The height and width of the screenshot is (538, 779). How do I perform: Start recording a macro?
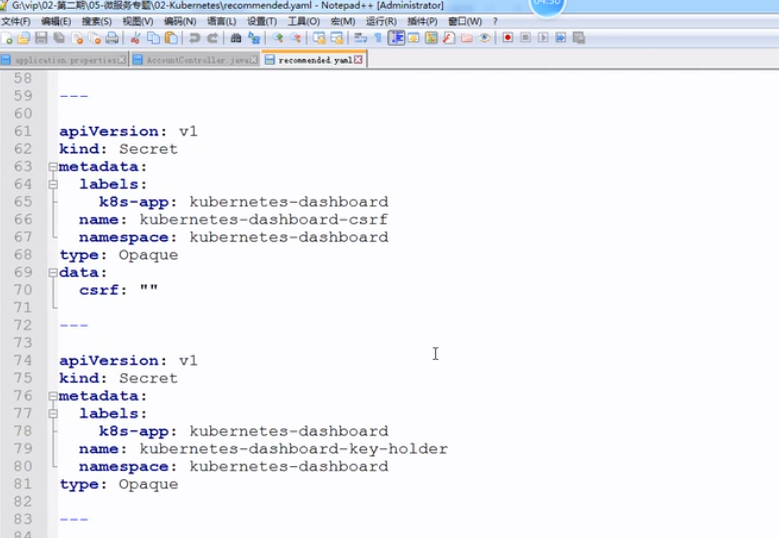pyautogui.click(x=508, y=38)
